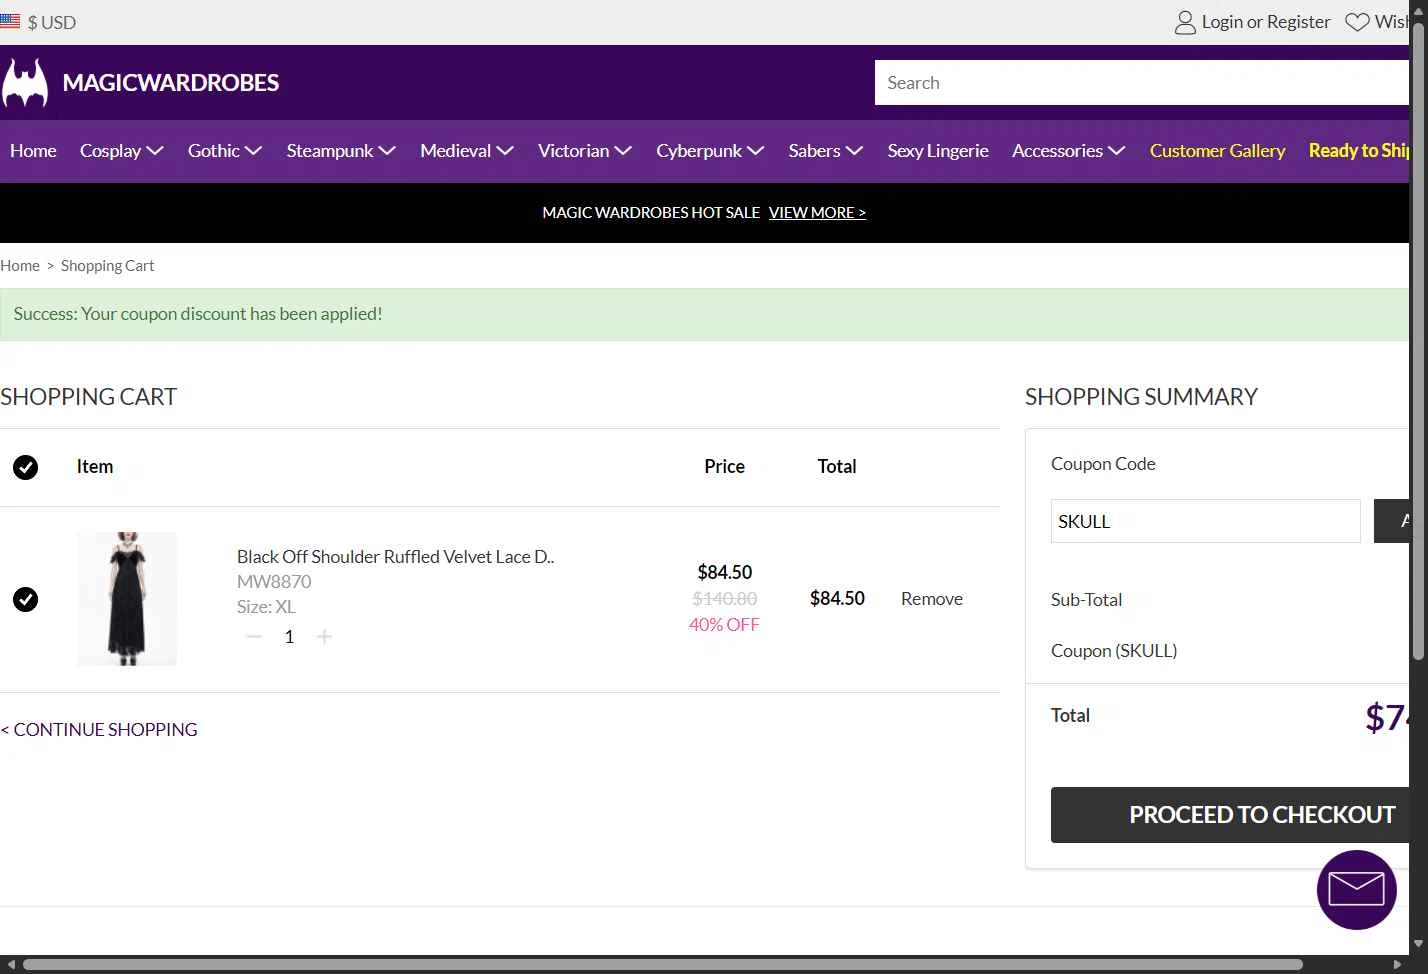Click CONTINUE SHOPPING link

99,730
